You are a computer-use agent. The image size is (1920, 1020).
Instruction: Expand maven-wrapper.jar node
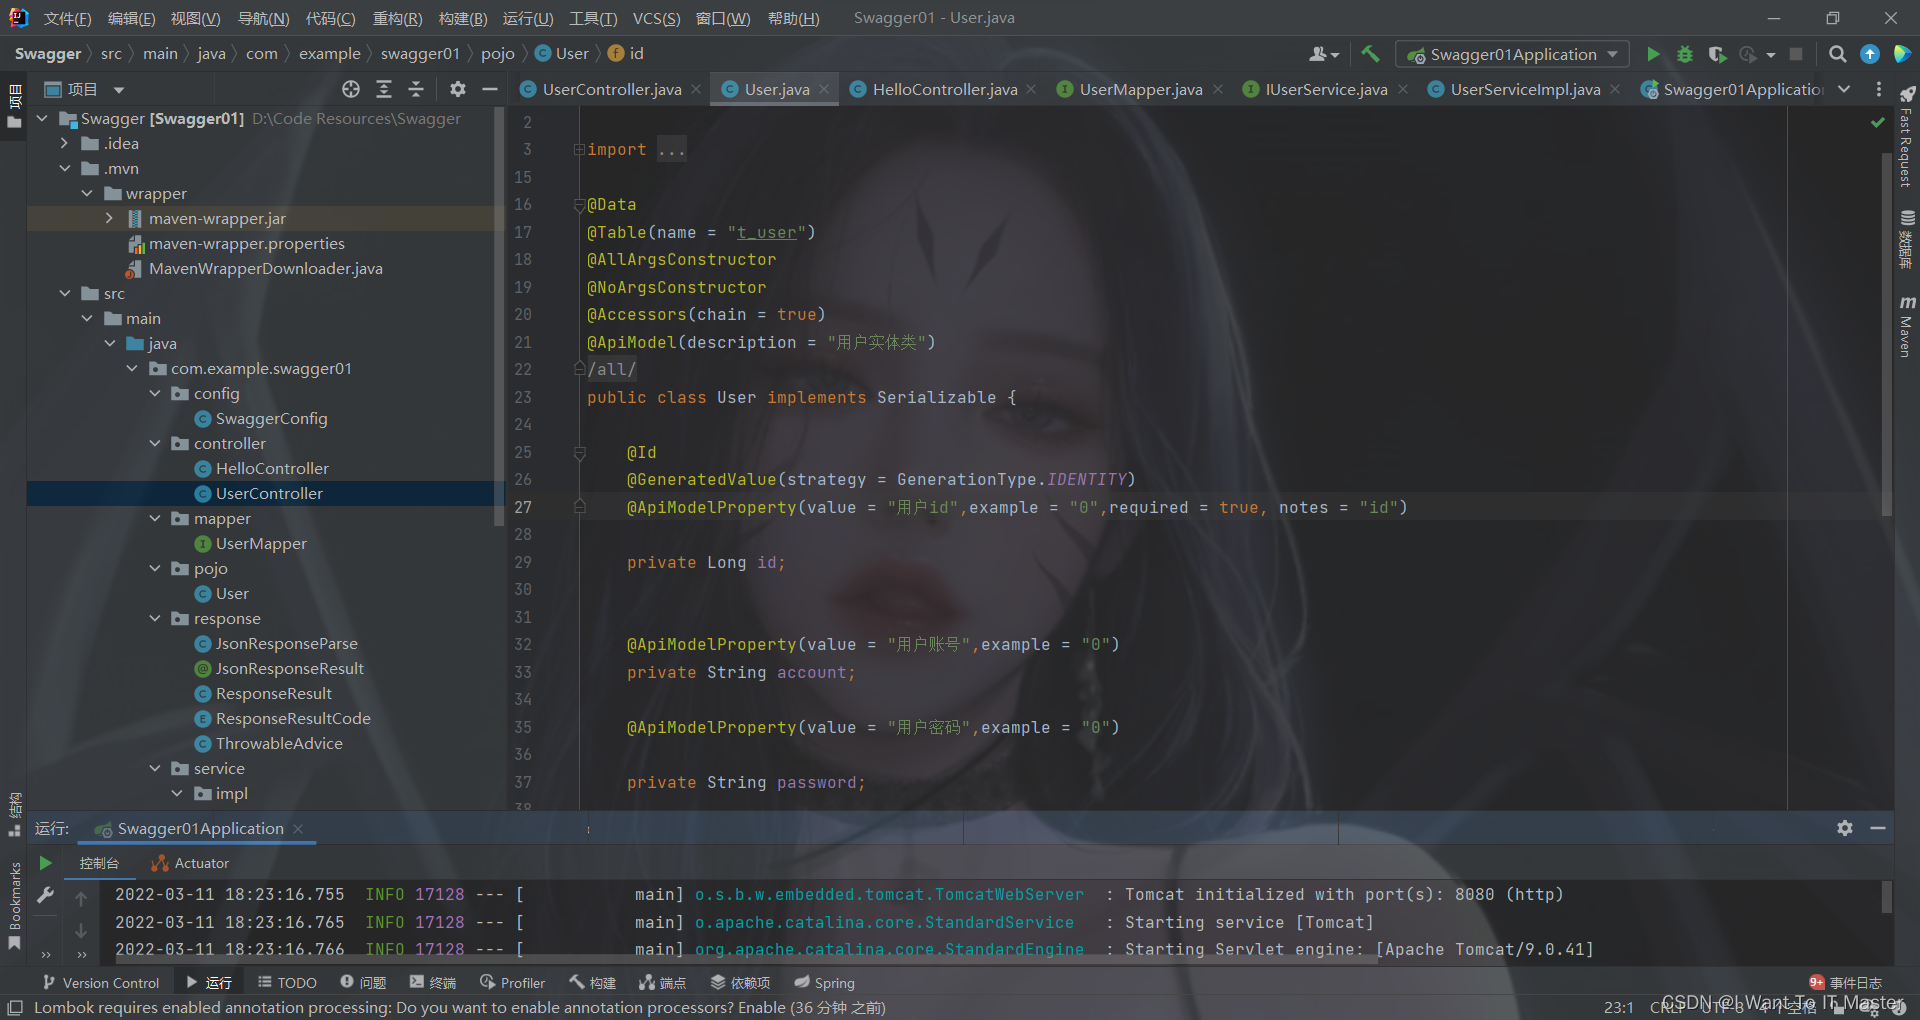[109, 218]
